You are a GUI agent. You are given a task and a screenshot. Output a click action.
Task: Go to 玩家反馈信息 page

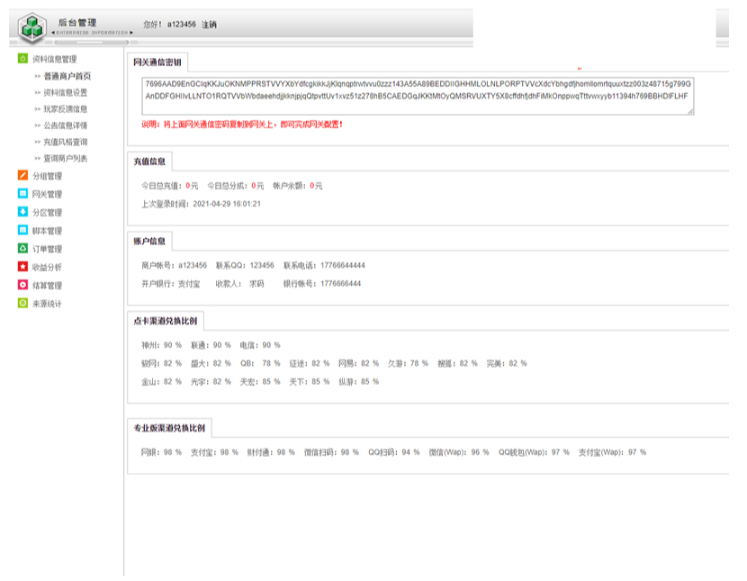(x=66, y=109)
